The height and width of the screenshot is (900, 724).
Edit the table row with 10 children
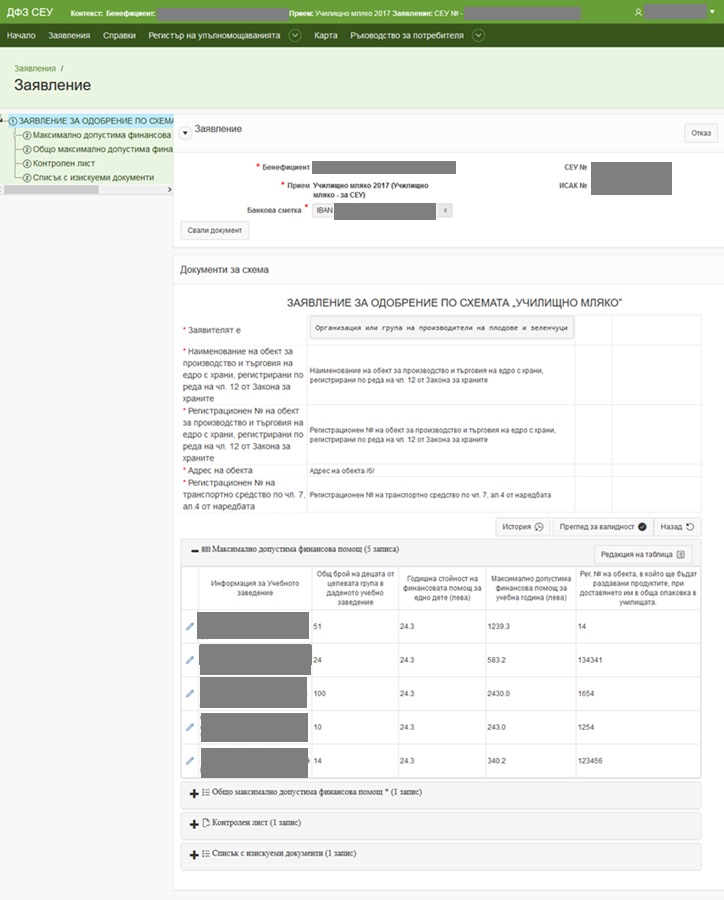coord(190,727)
